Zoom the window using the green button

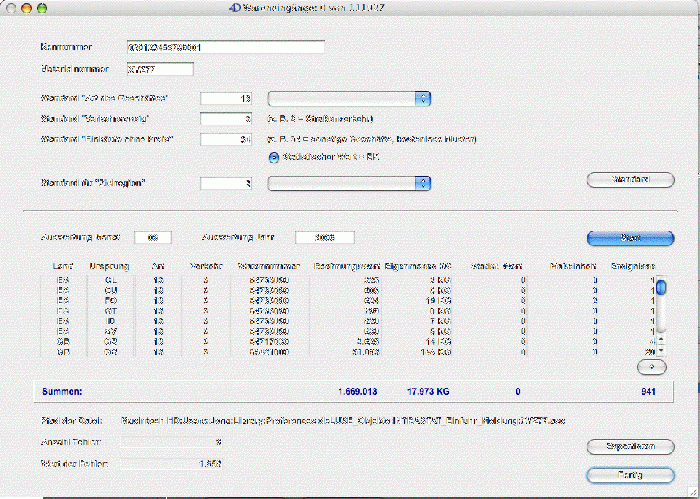42,7
